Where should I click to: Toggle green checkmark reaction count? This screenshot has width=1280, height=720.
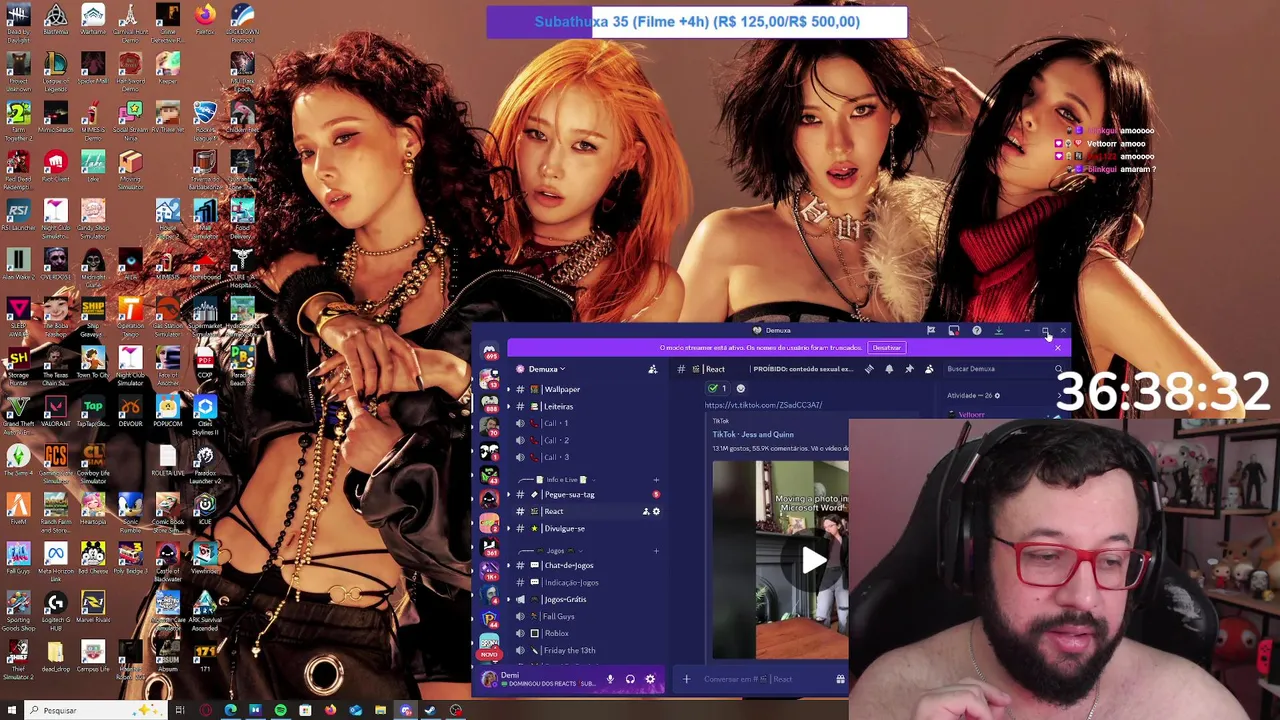coord(717,388)
